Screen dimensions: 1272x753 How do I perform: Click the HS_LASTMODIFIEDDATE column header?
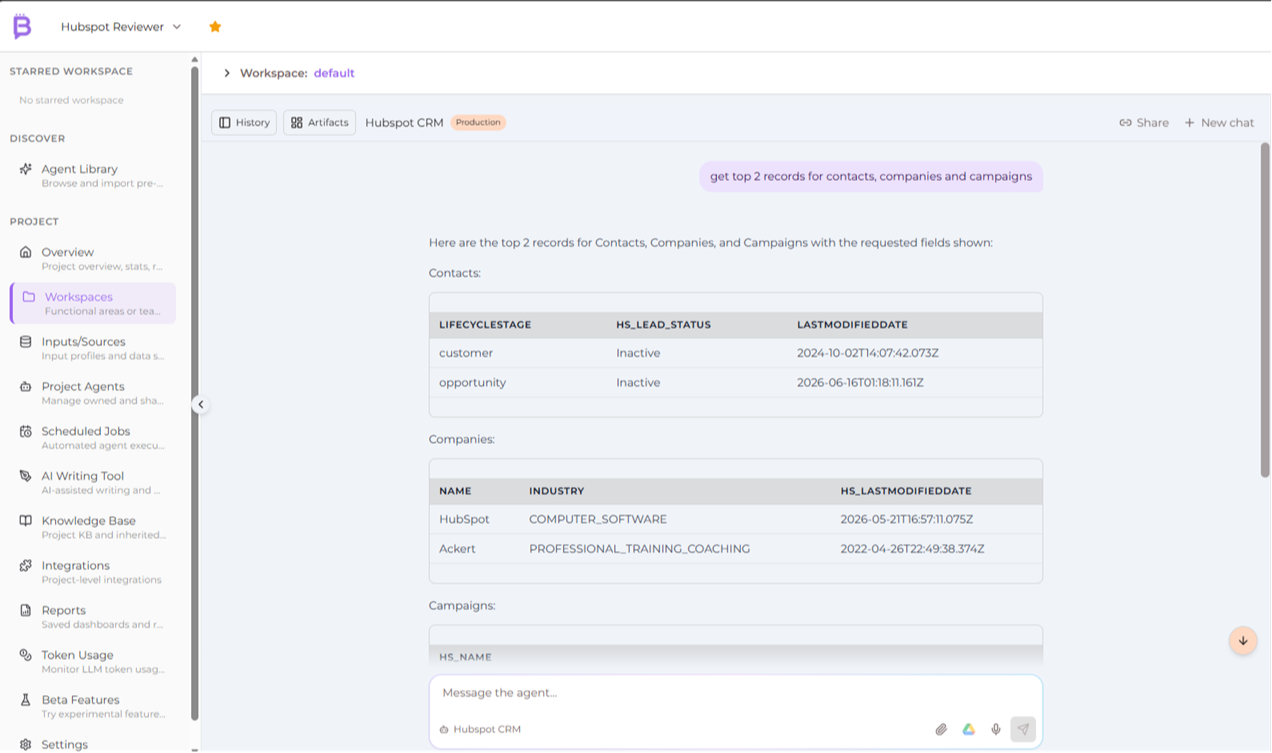(x=906, y=491)
